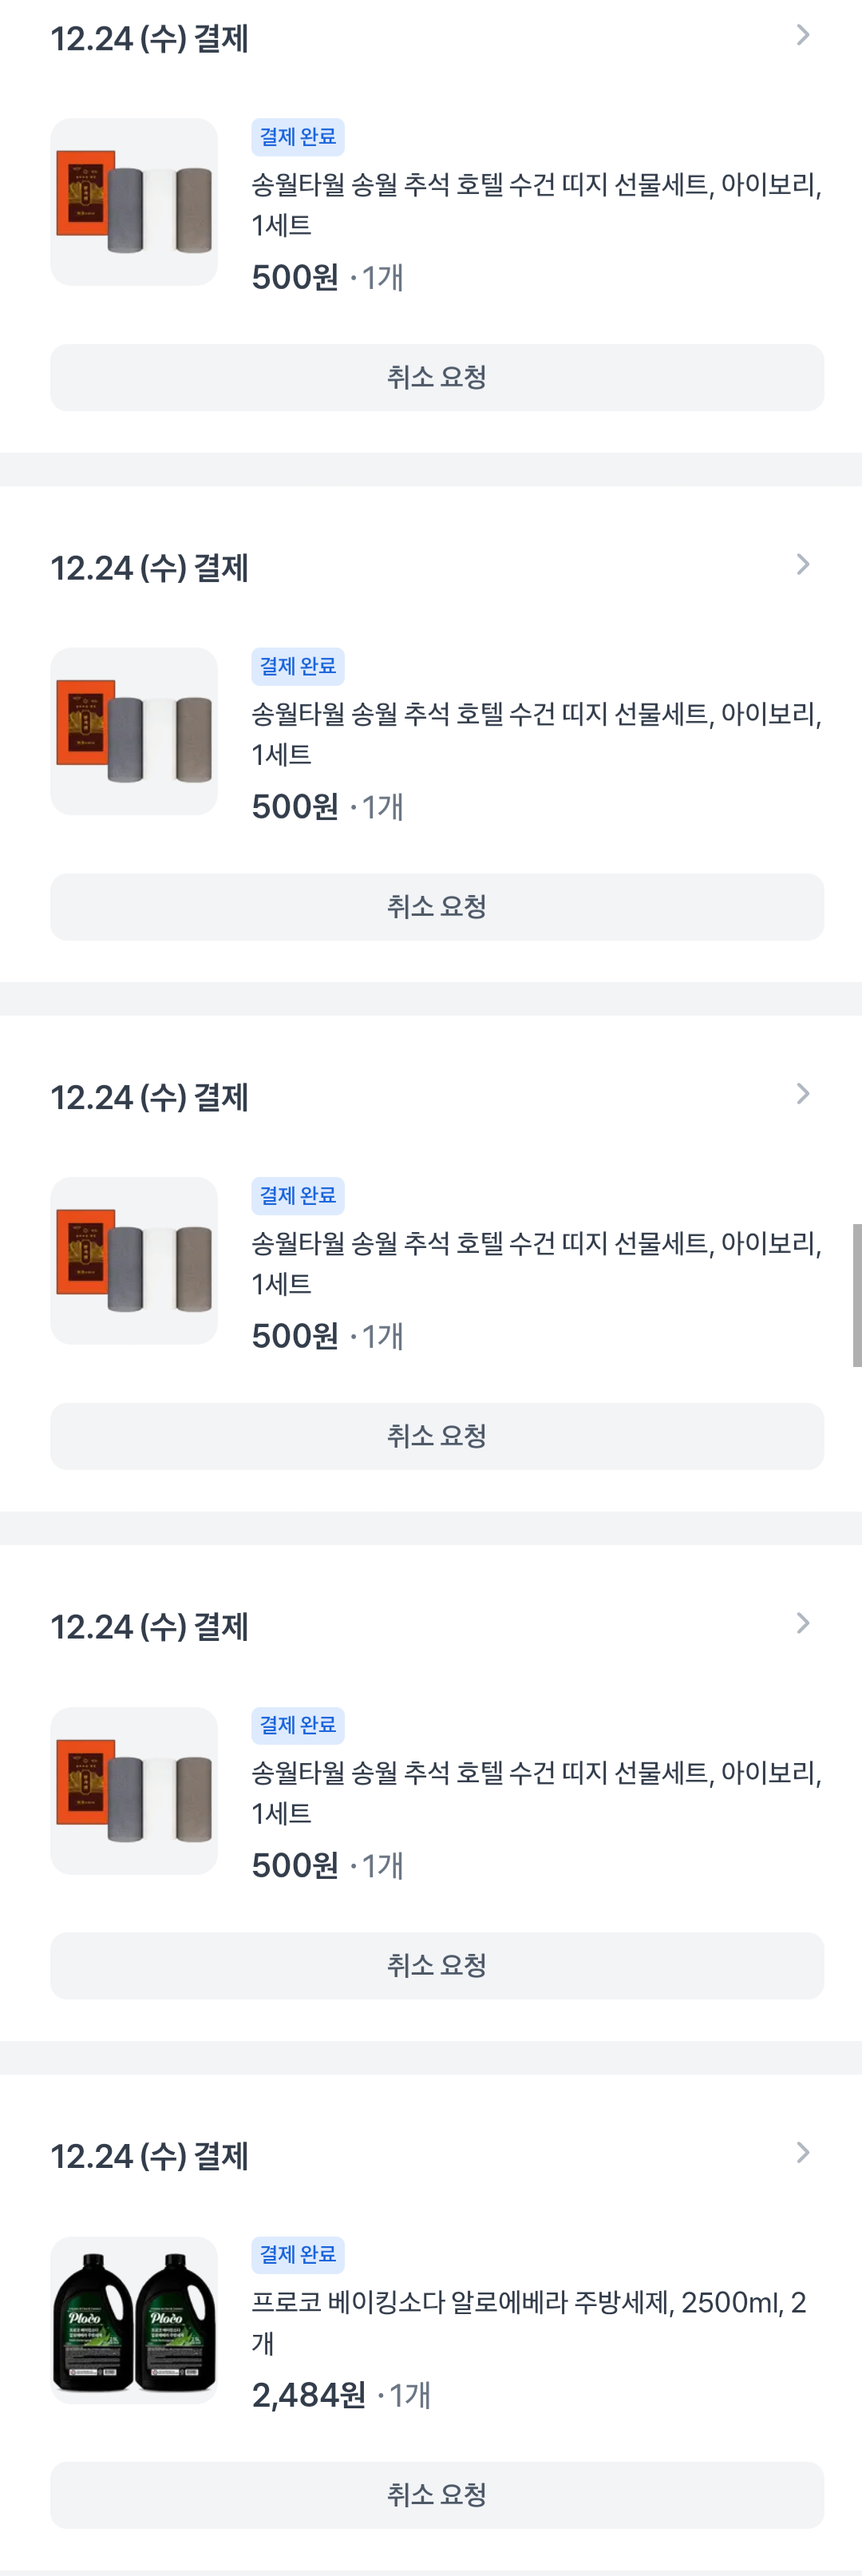Open first 송월타월 product title link

537,205
